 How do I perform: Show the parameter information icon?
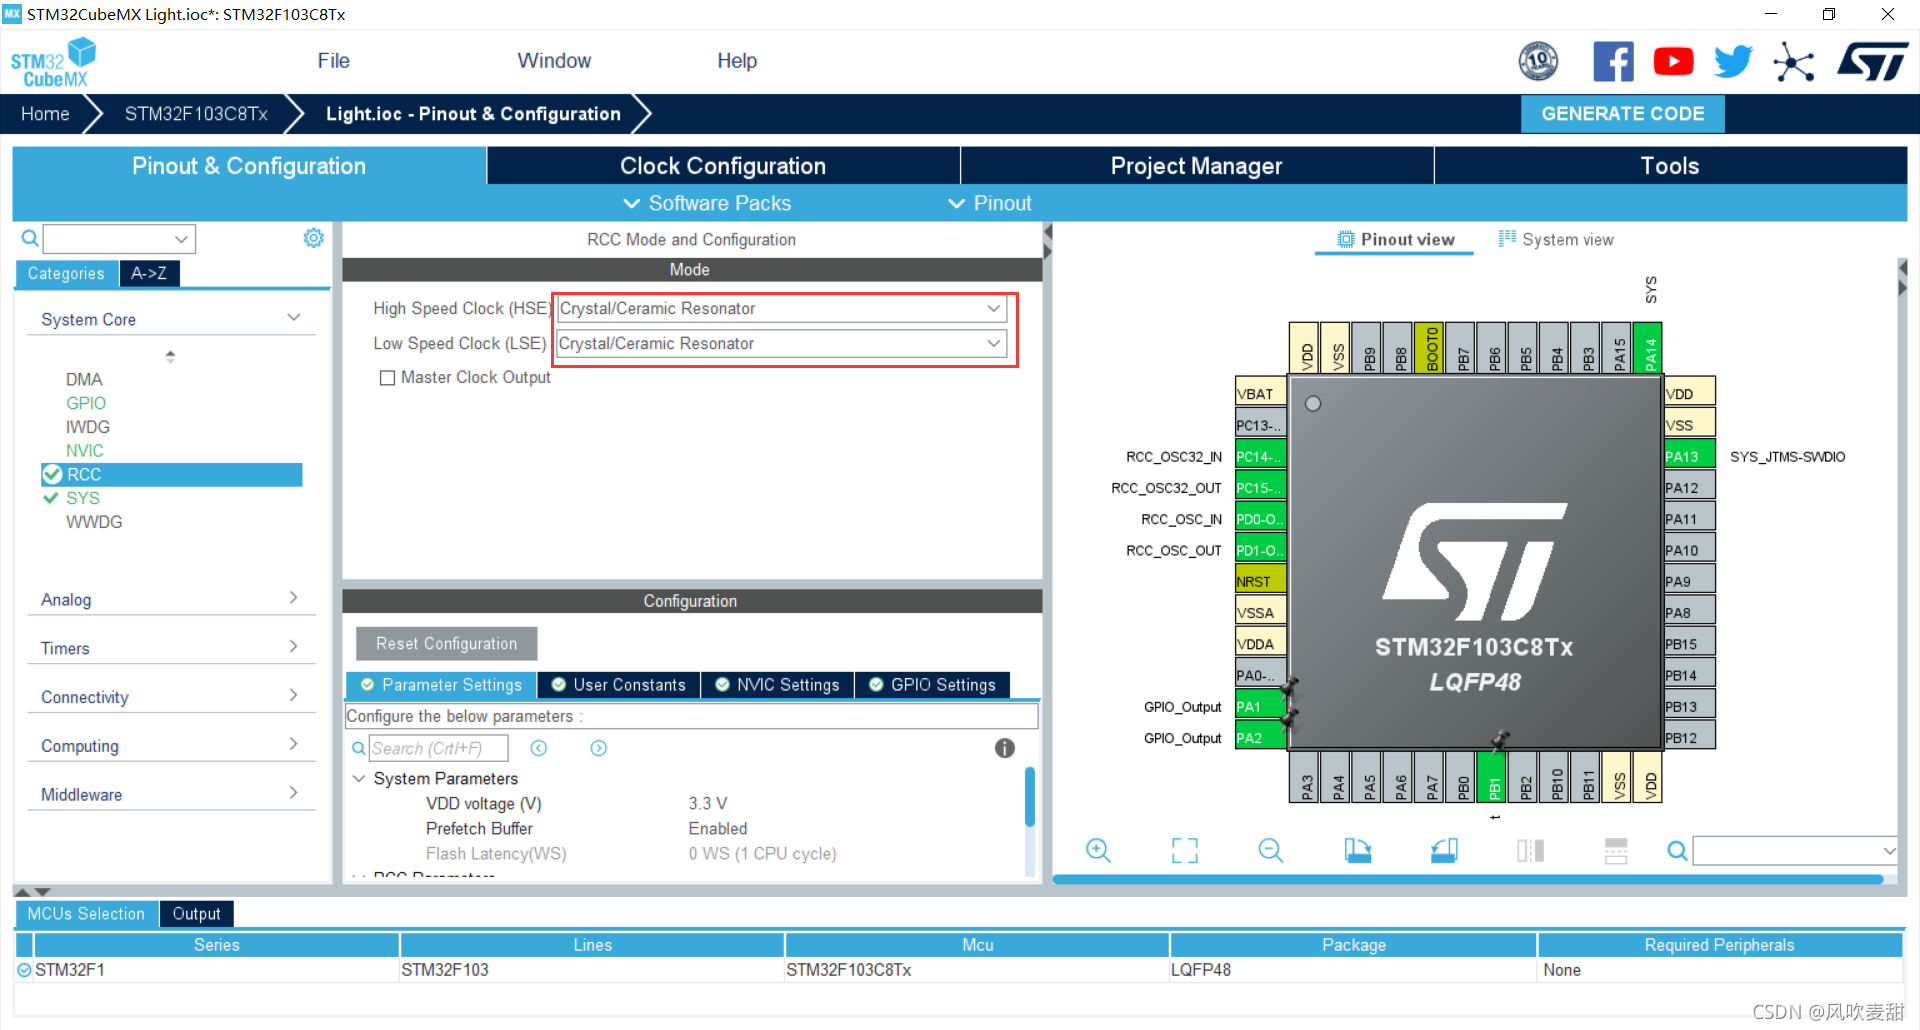pos(1005,748)
